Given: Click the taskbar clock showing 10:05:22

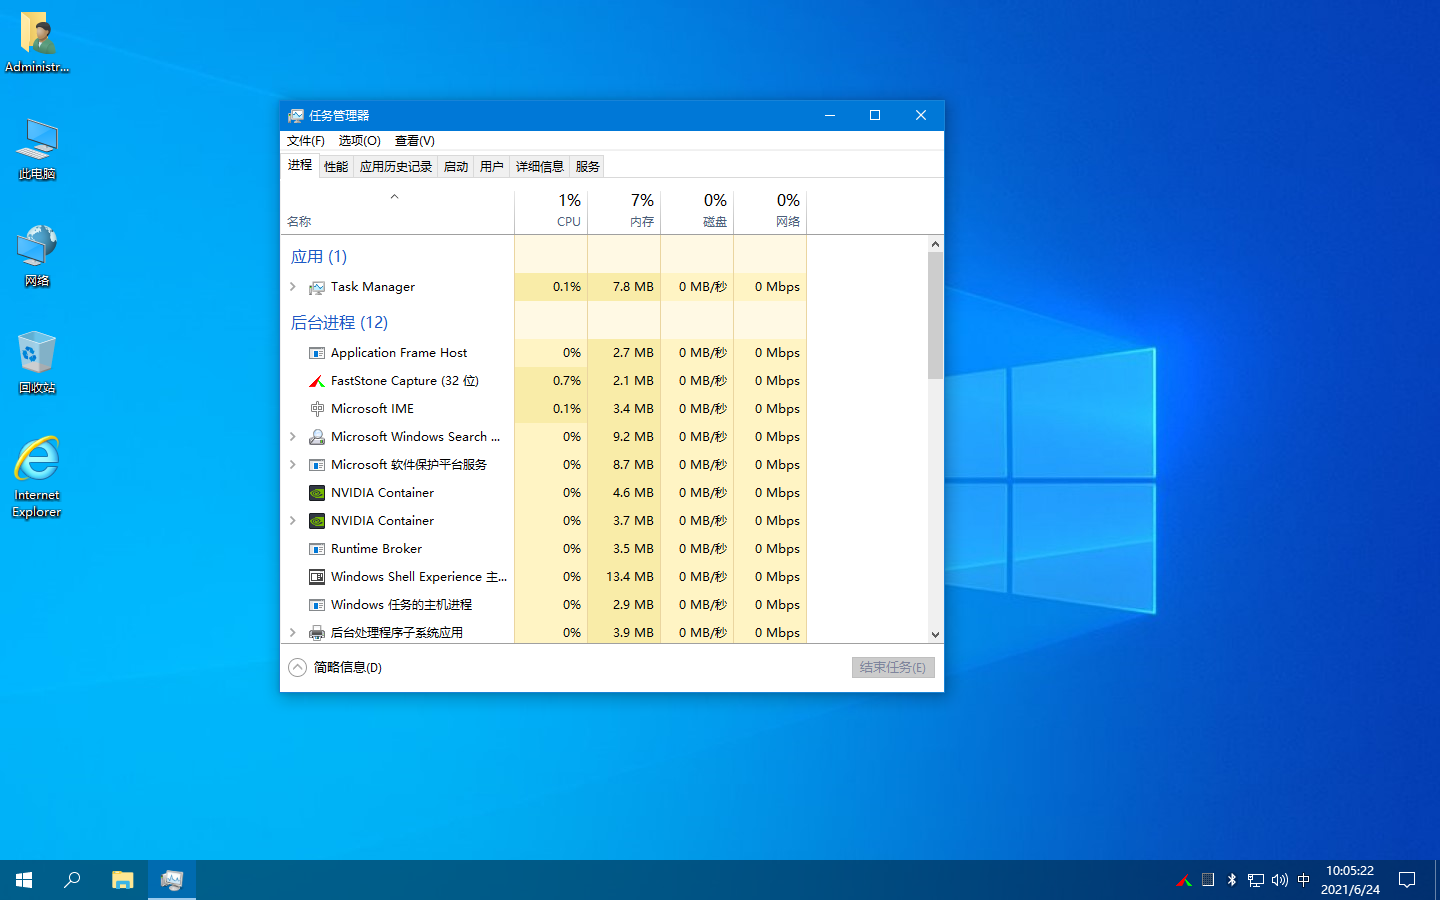Looking at the screenshot, I should click(x=1350, y=880).
